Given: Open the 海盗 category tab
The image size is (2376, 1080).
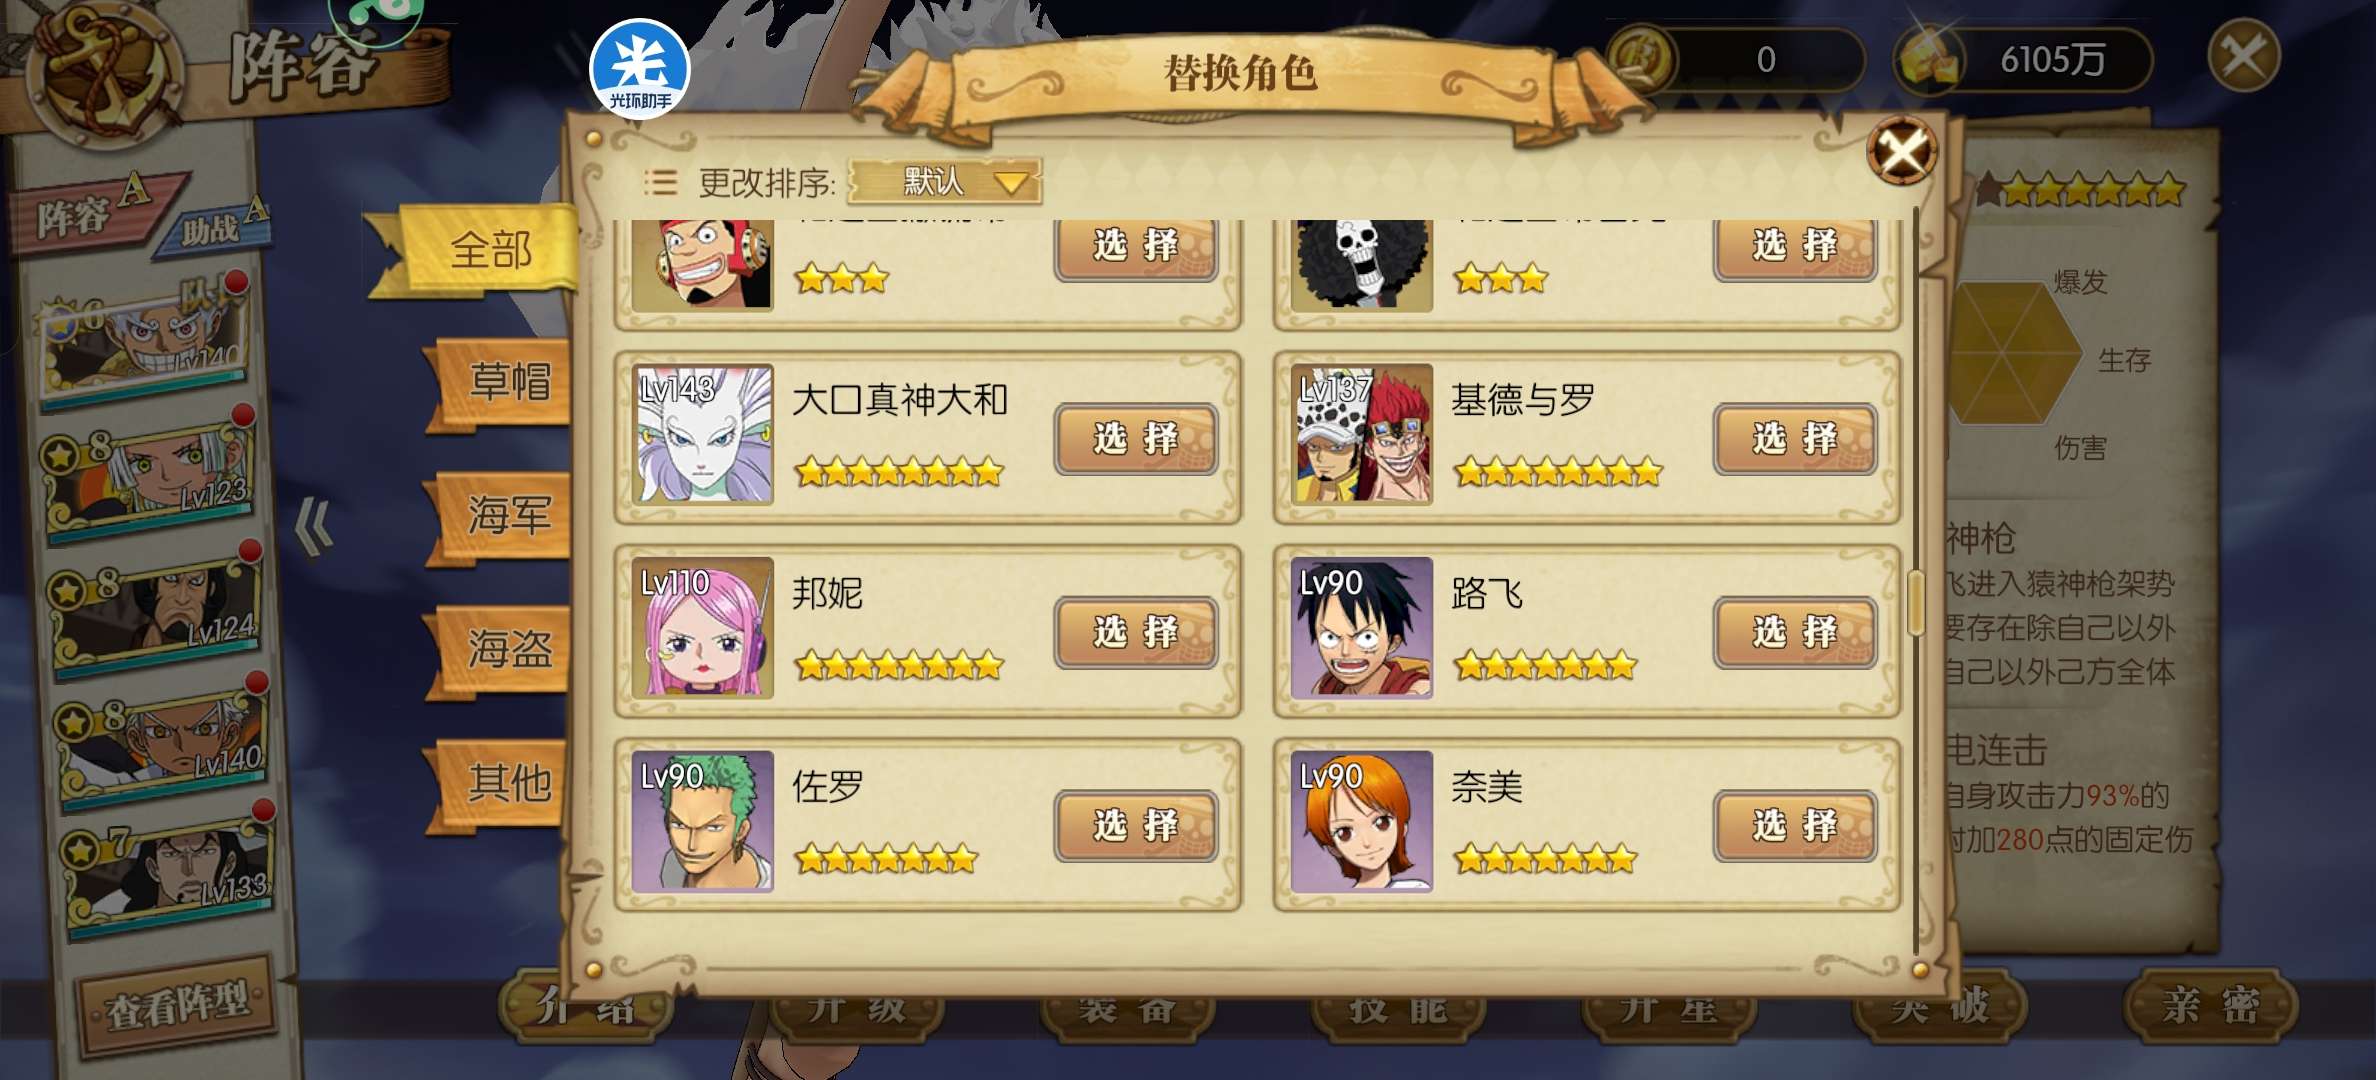Looking at the screenshot, I should [505, 649].
